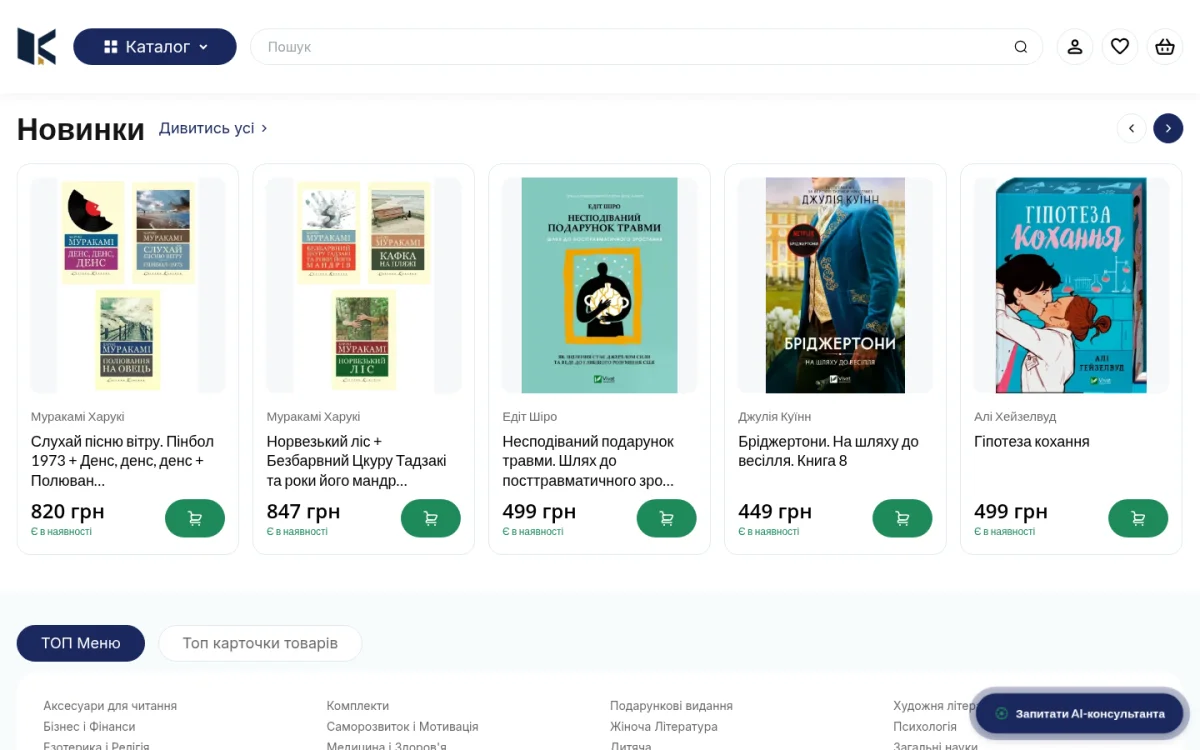Open the Бріджертони book cover image
1200x750 pixels.
coord(835,285)
